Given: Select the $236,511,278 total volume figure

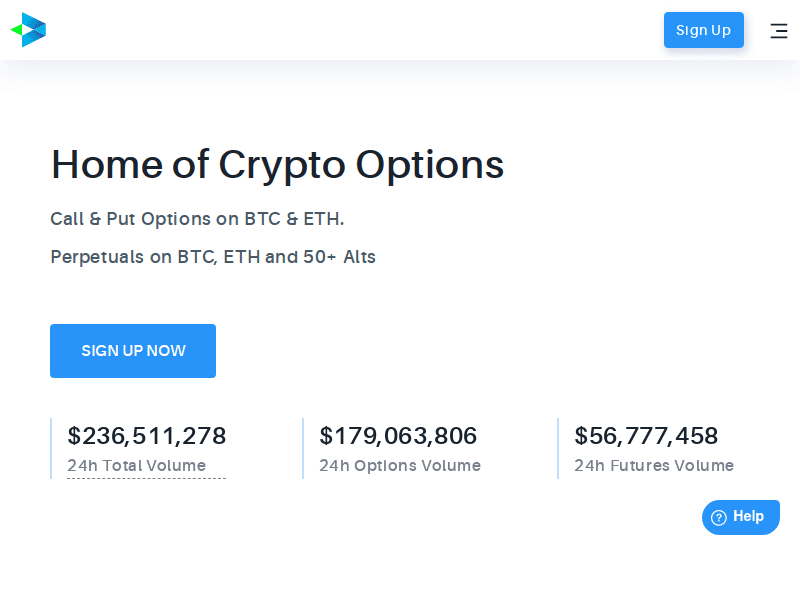Looking at the screenshot, I should [x=147, y=436].
